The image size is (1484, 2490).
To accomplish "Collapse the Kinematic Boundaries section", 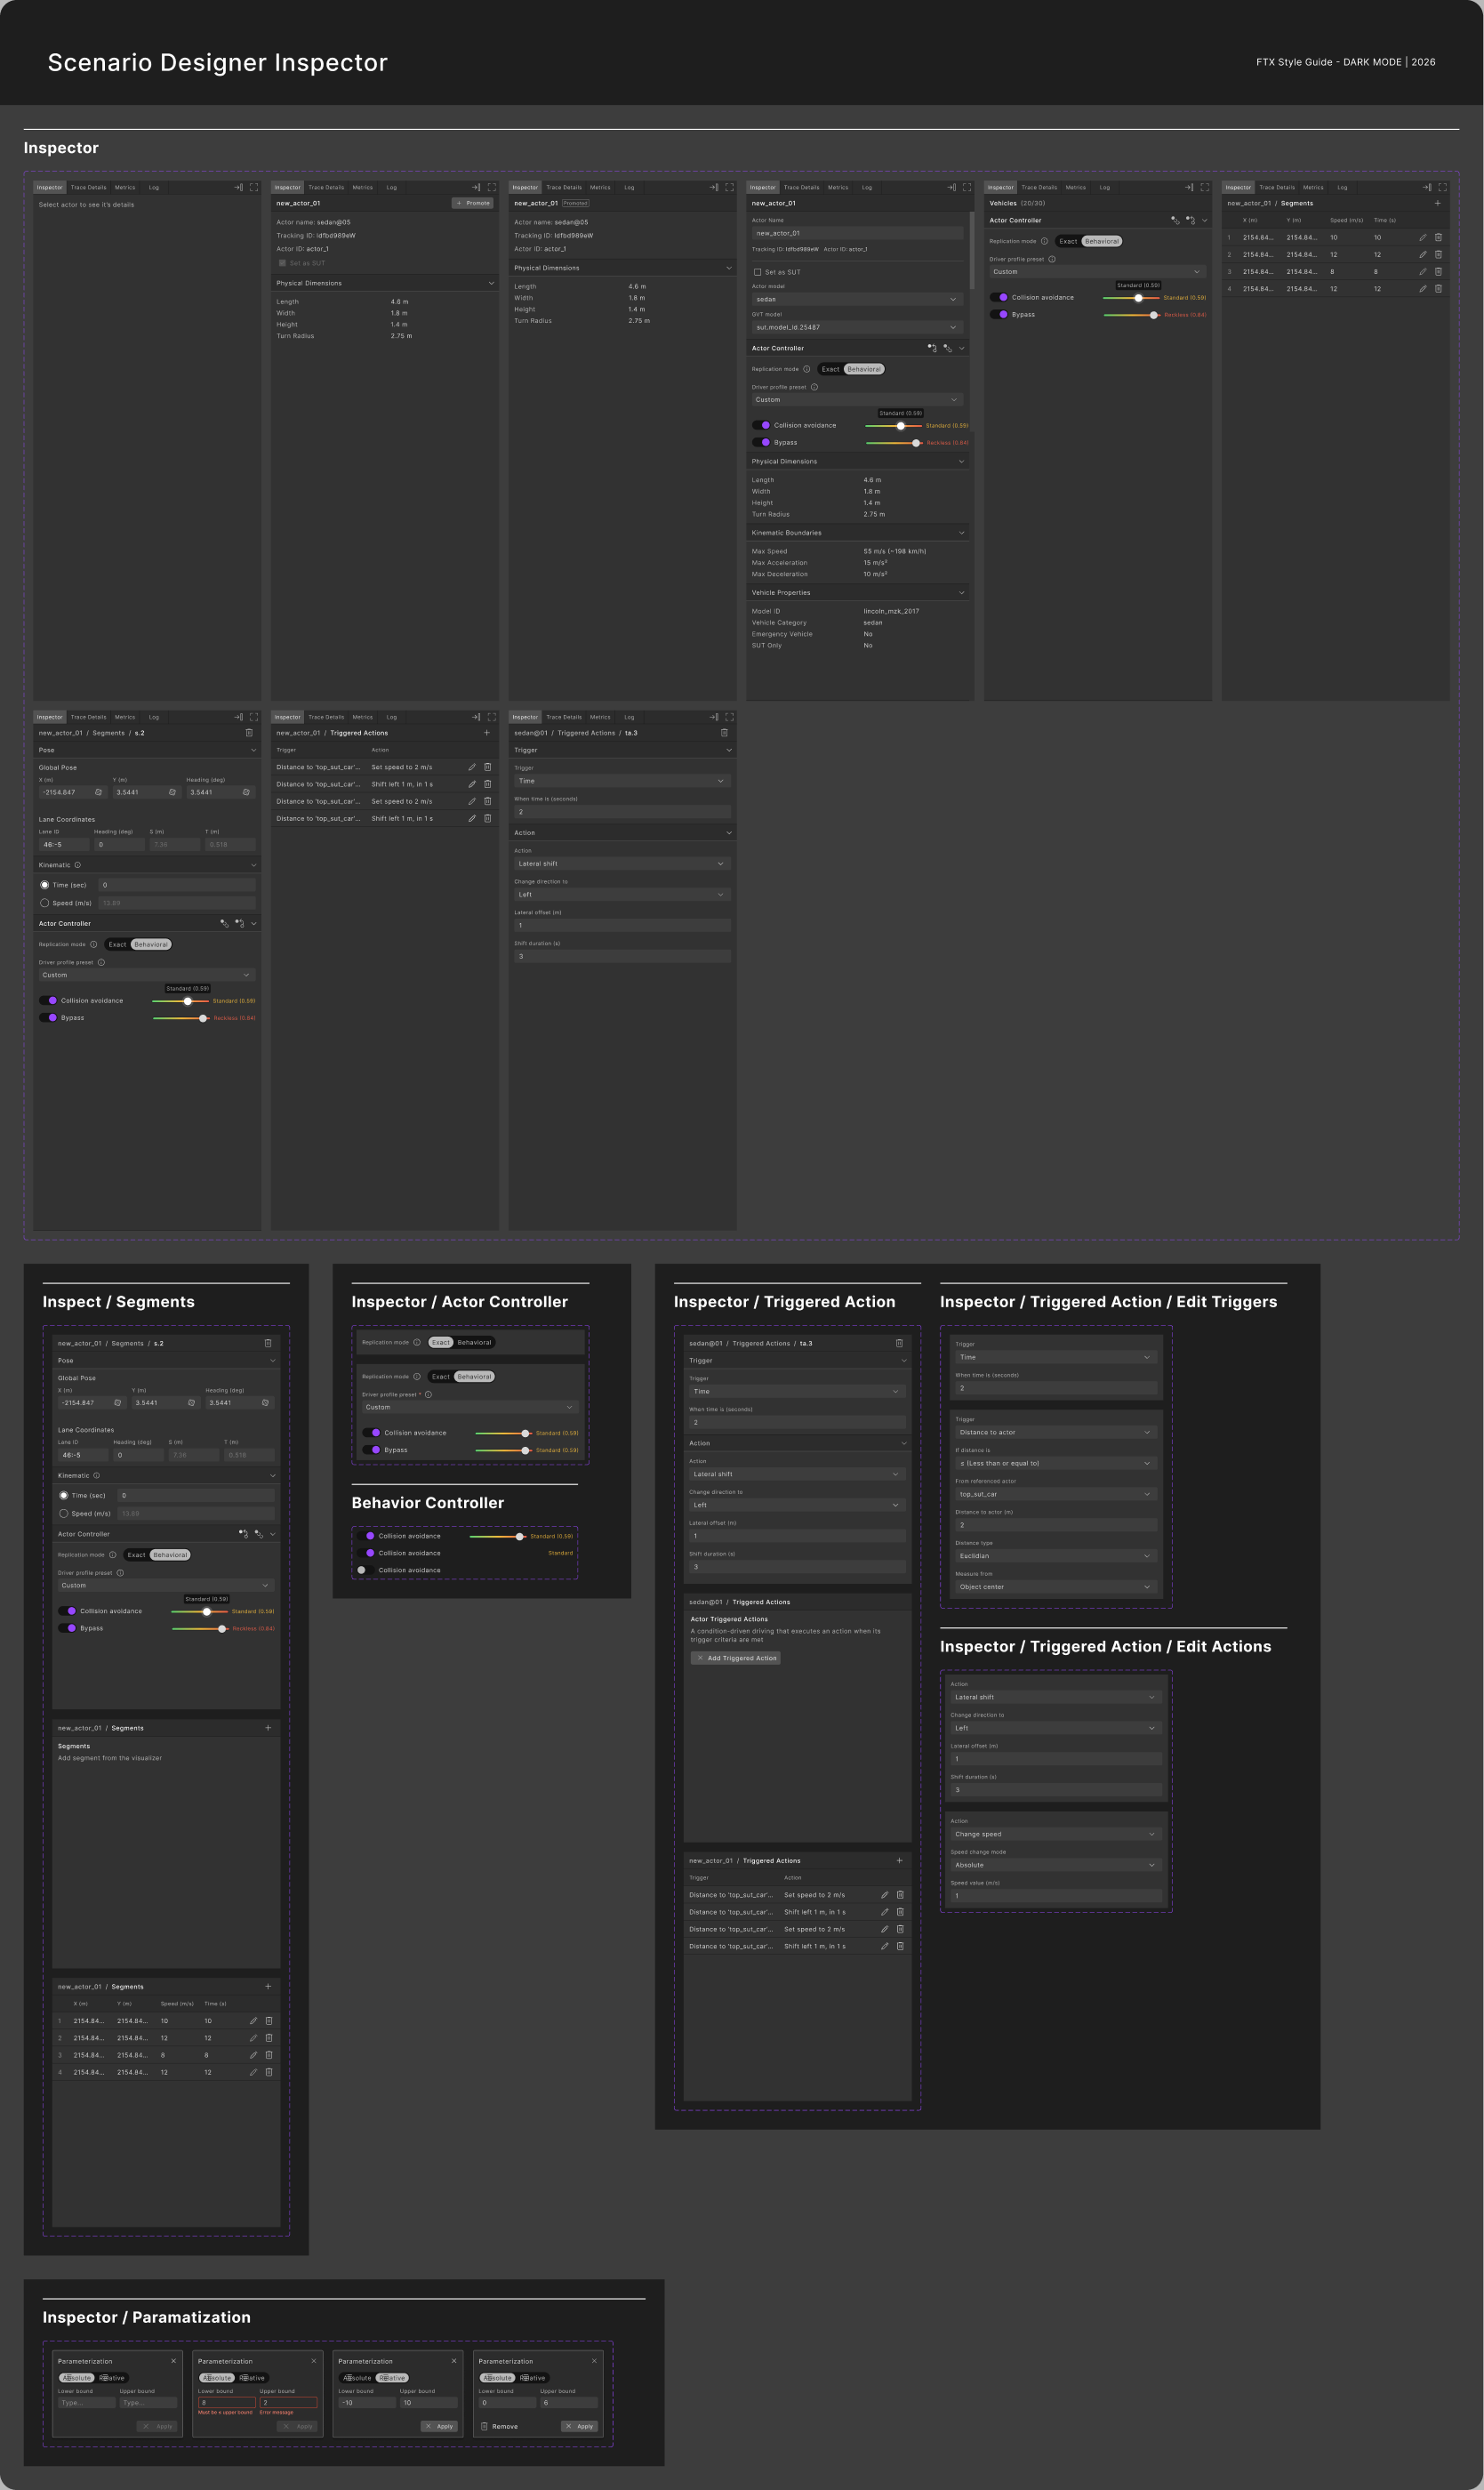I will coord(961,533).
